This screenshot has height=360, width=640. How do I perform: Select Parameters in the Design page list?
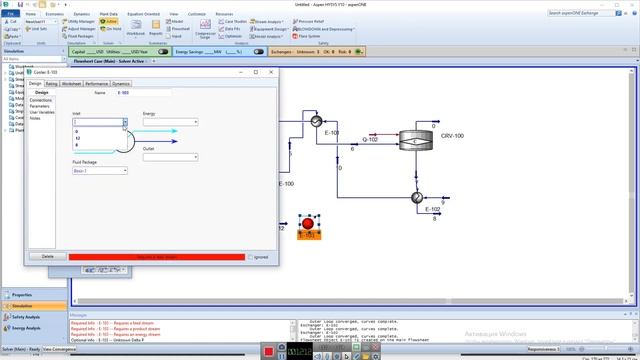tap(40, 106)
